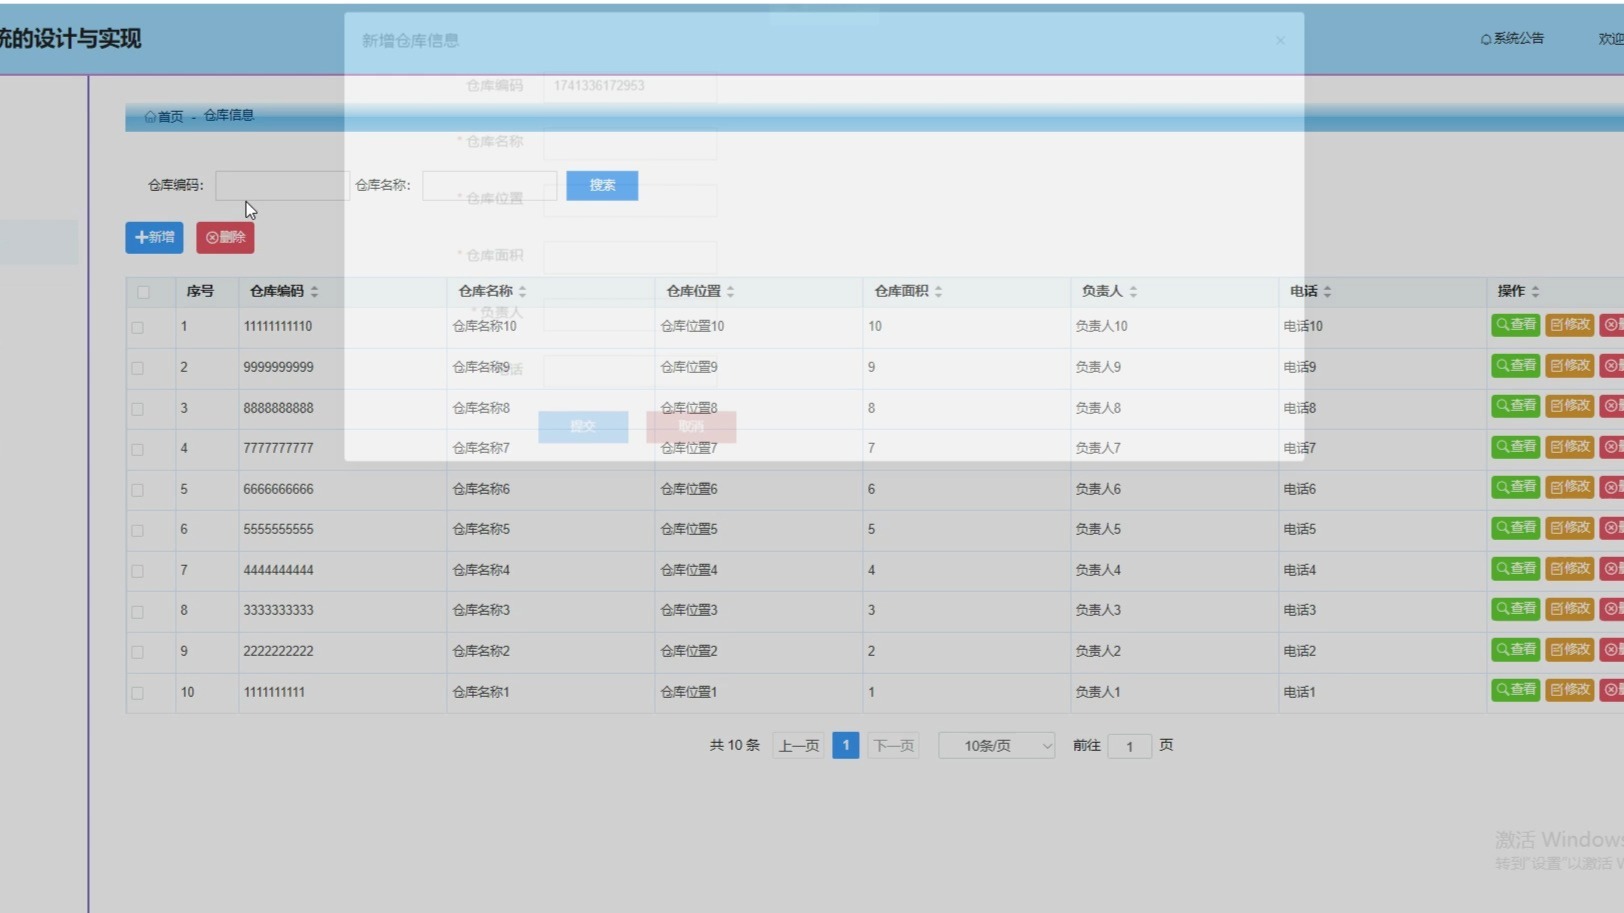Select 仓库信息 in the breadcrumb

point(227,116)
